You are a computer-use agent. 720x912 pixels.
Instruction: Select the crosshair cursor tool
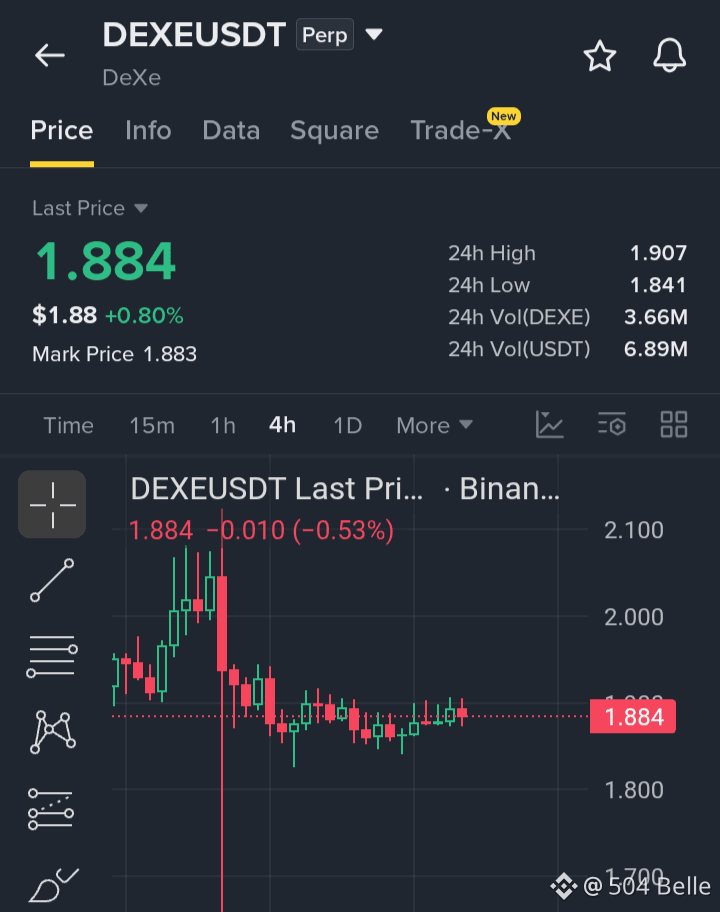pyautogui.click(x=52, y=504)
